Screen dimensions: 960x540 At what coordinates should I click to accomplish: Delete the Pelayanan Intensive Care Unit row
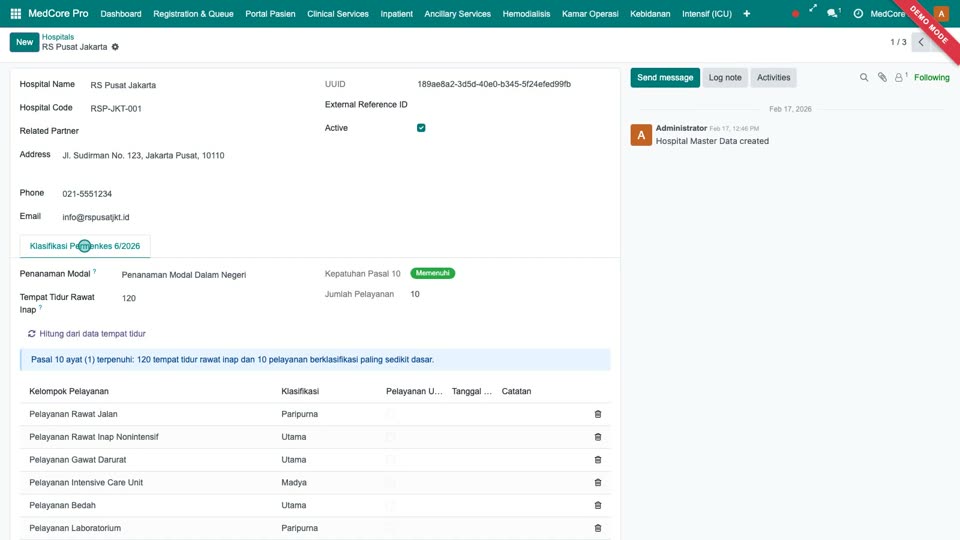click(598, 482)
